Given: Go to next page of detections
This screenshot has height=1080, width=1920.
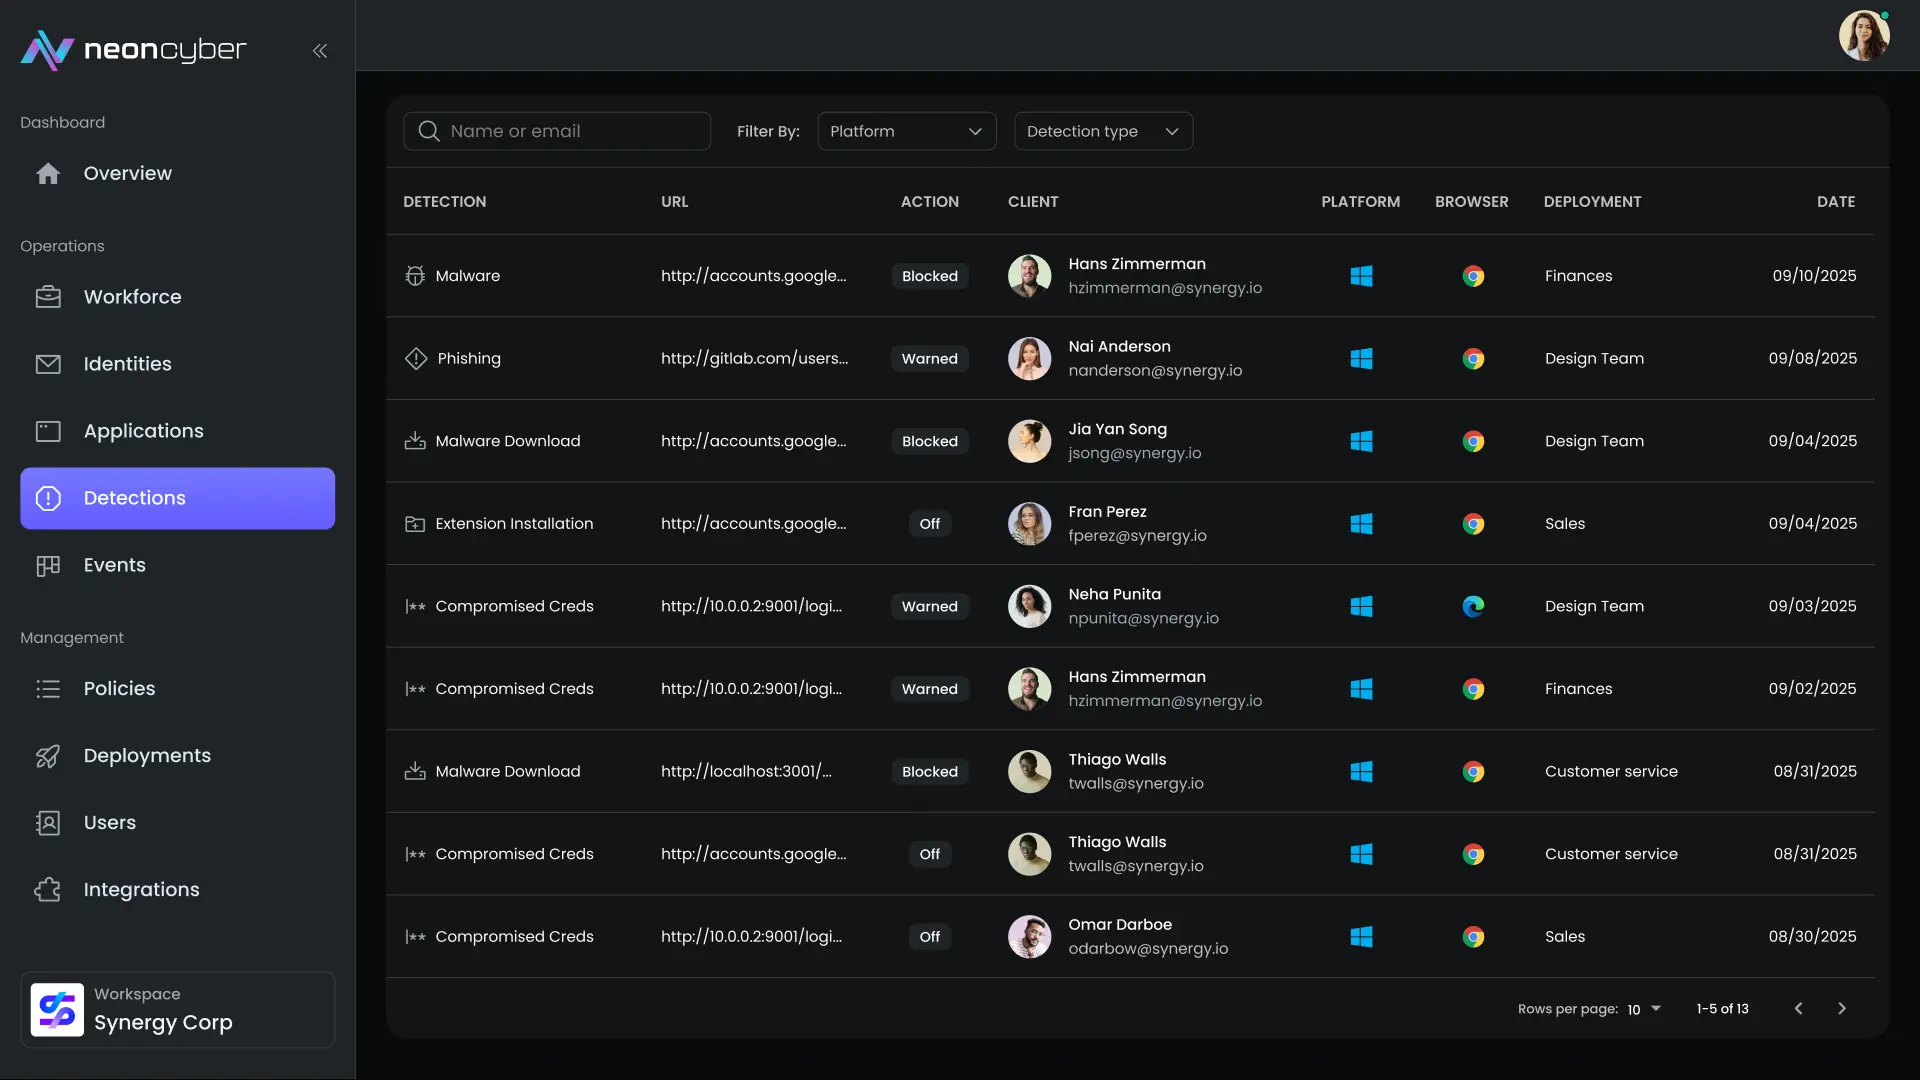Looking at the screenshot, I should tap(1842, 1009).
